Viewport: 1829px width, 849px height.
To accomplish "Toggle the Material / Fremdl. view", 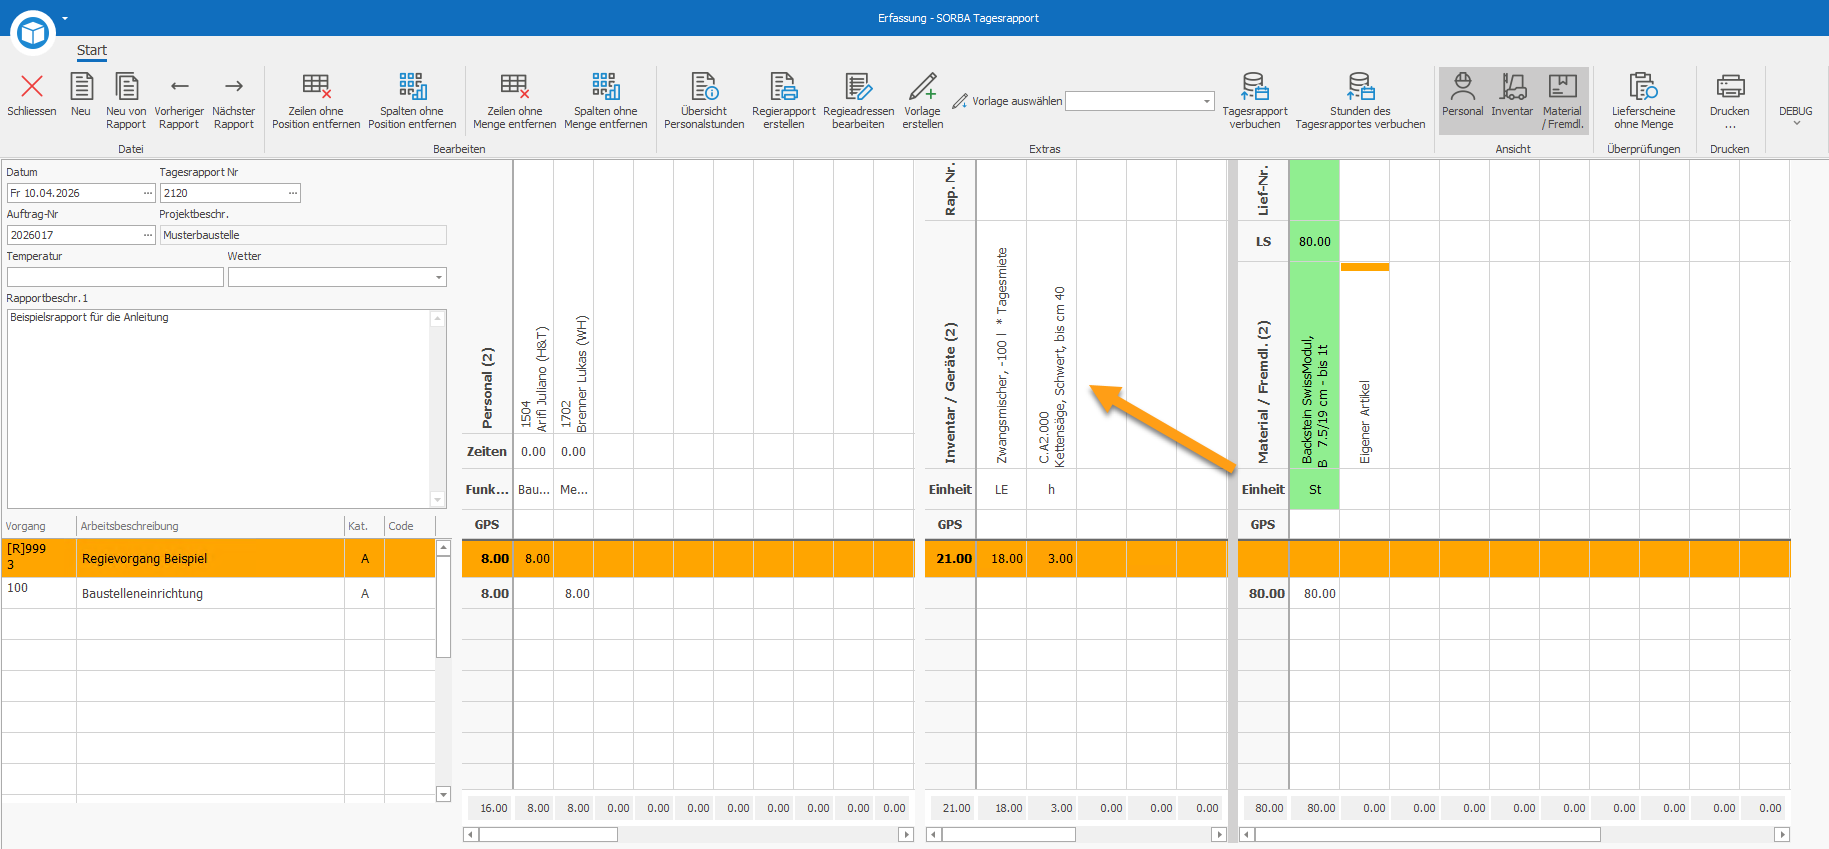I will click(x=1562, y=101).
